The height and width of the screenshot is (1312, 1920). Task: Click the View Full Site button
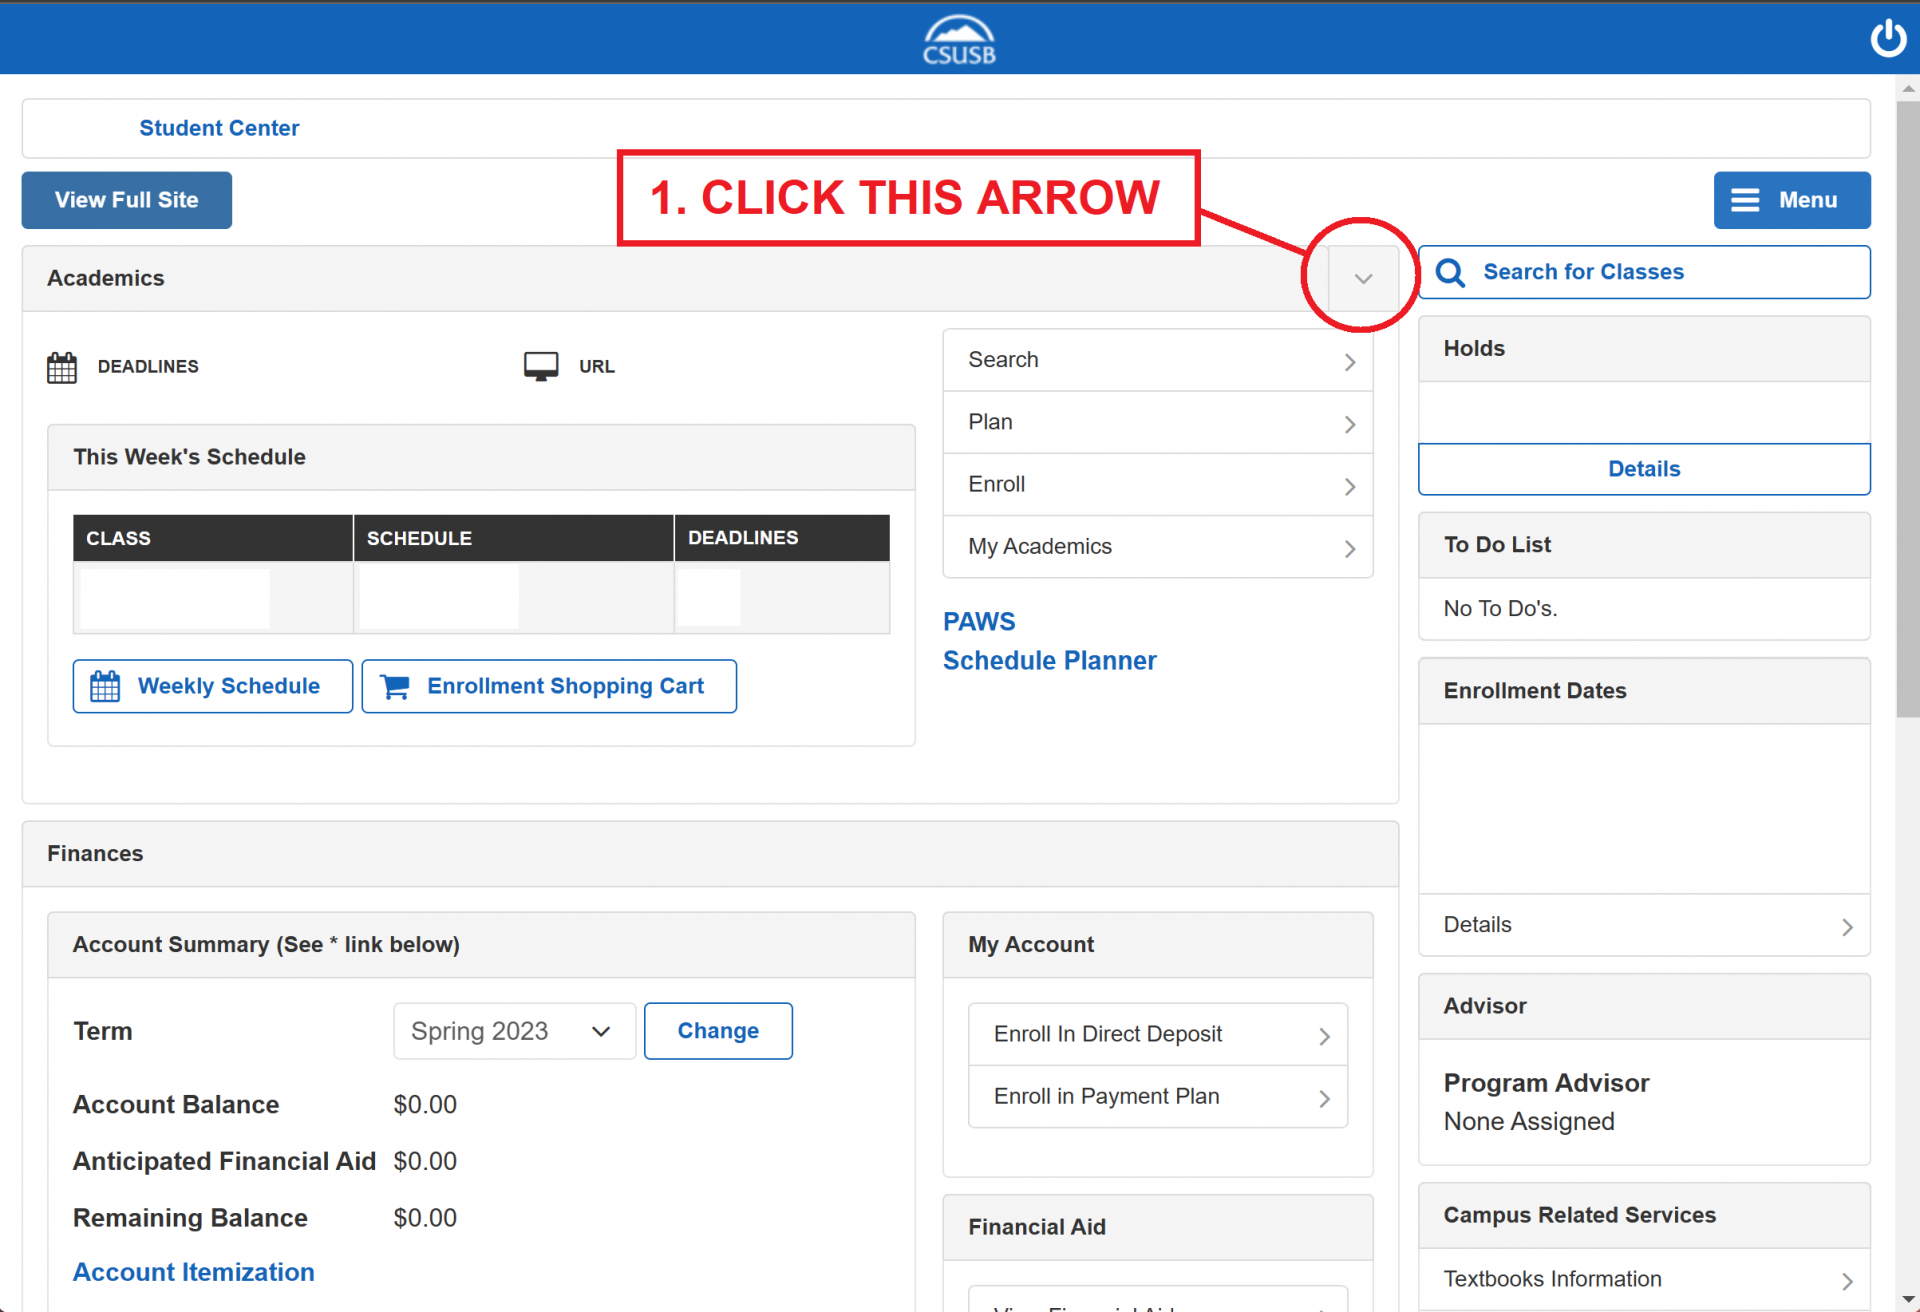point(127,200)
